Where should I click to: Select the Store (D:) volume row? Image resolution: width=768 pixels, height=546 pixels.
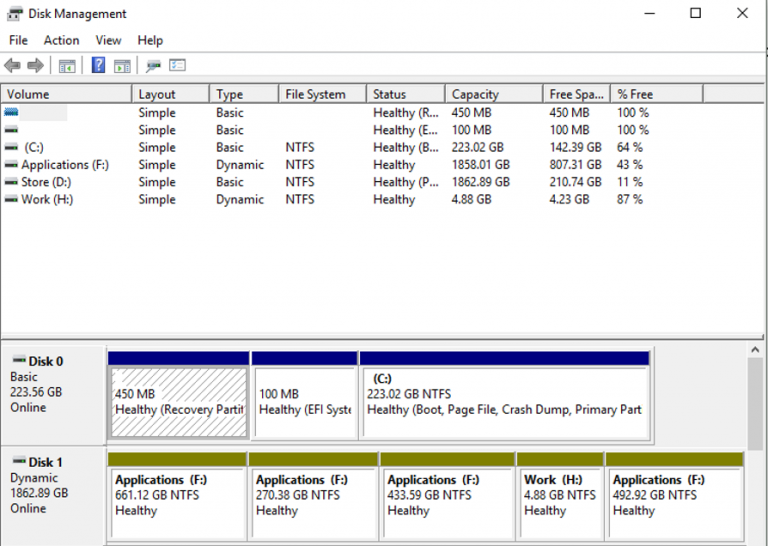(352, 182)
